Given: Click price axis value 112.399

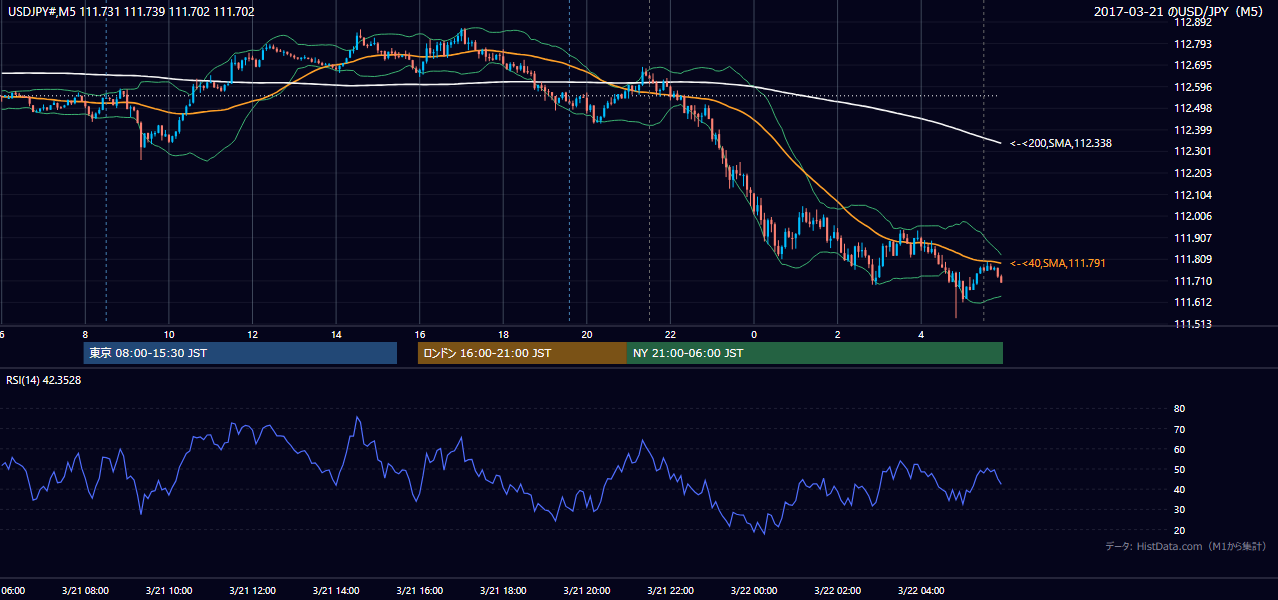Looking at the screenshot, I should [1192, 130].
